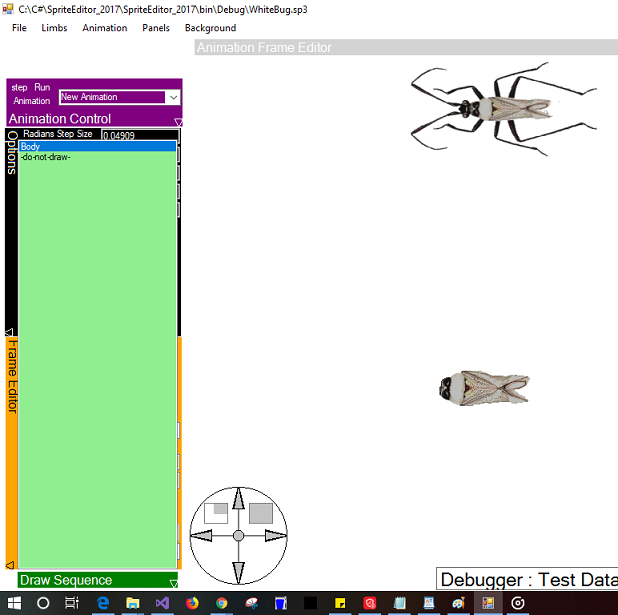Open Google Chrome from the taskbar
Image resolution: width=618 pixels, height=615 pixels.
pos(222,603)
